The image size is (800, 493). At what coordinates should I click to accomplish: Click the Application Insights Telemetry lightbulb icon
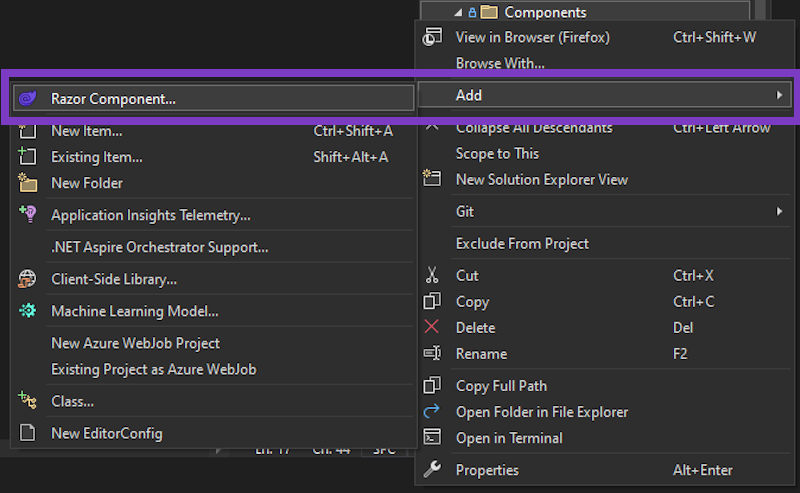click(29, 215)
